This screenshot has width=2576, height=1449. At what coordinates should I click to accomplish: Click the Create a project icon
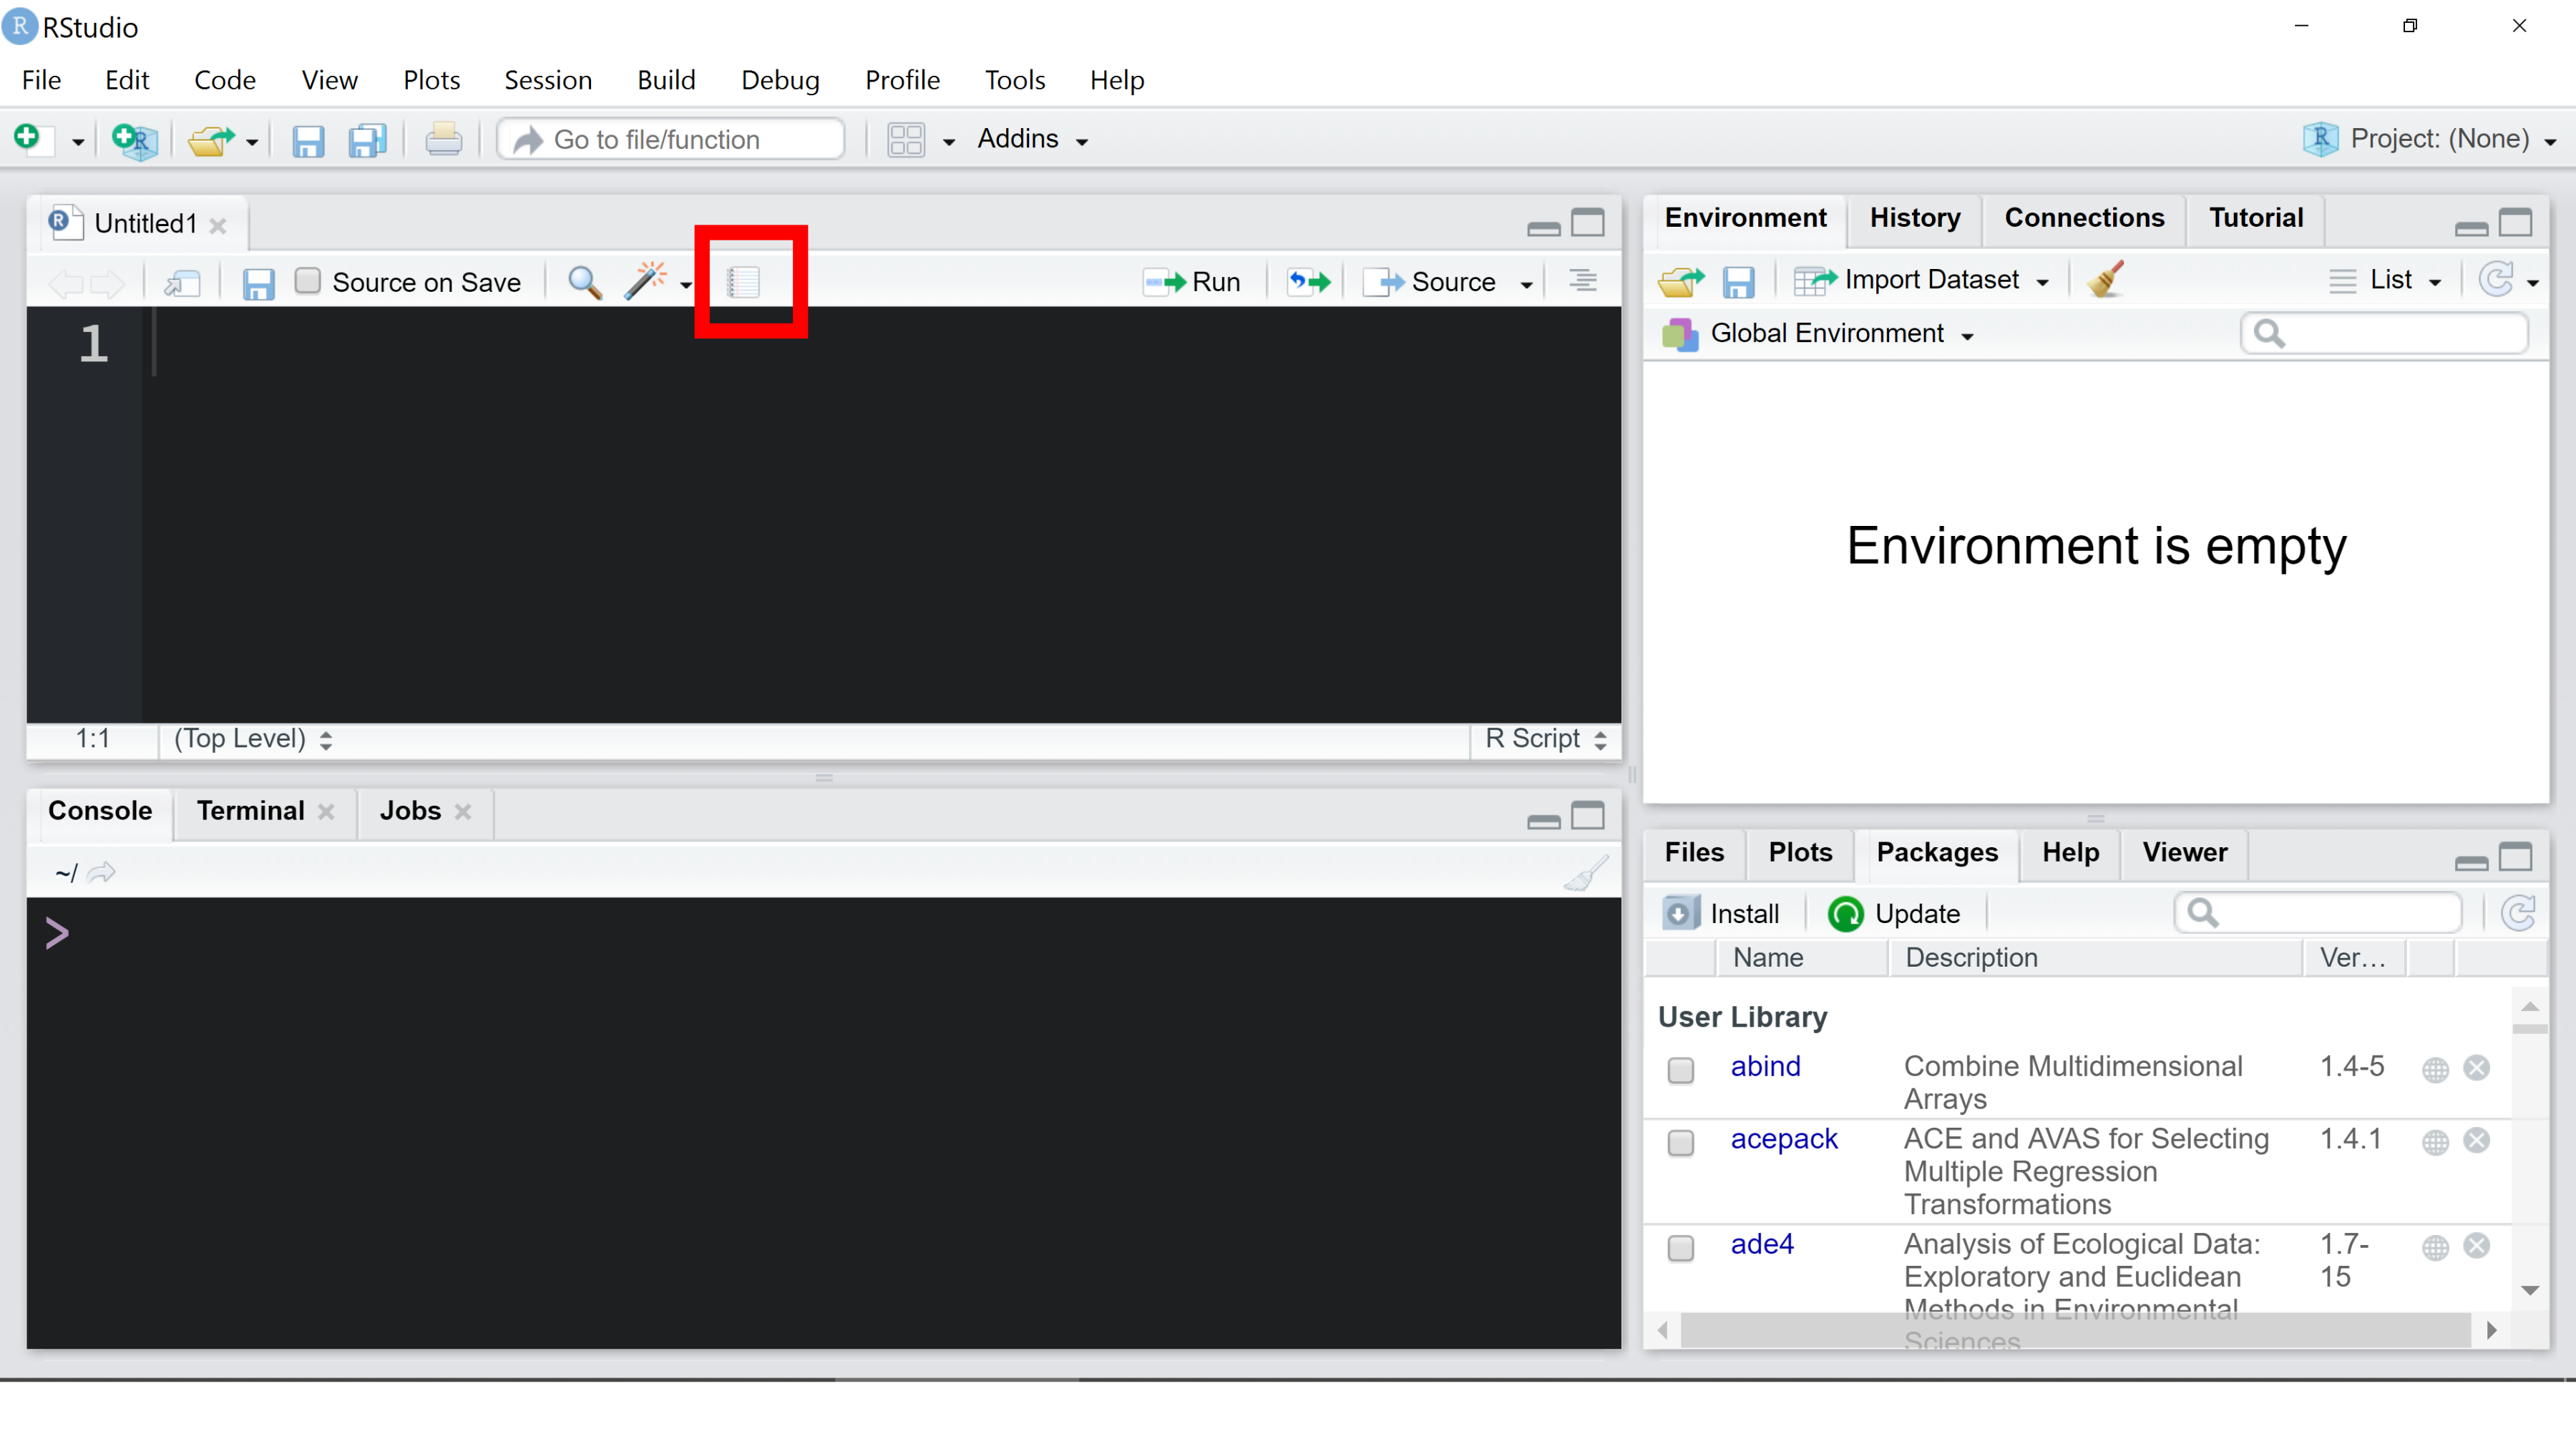134,140
